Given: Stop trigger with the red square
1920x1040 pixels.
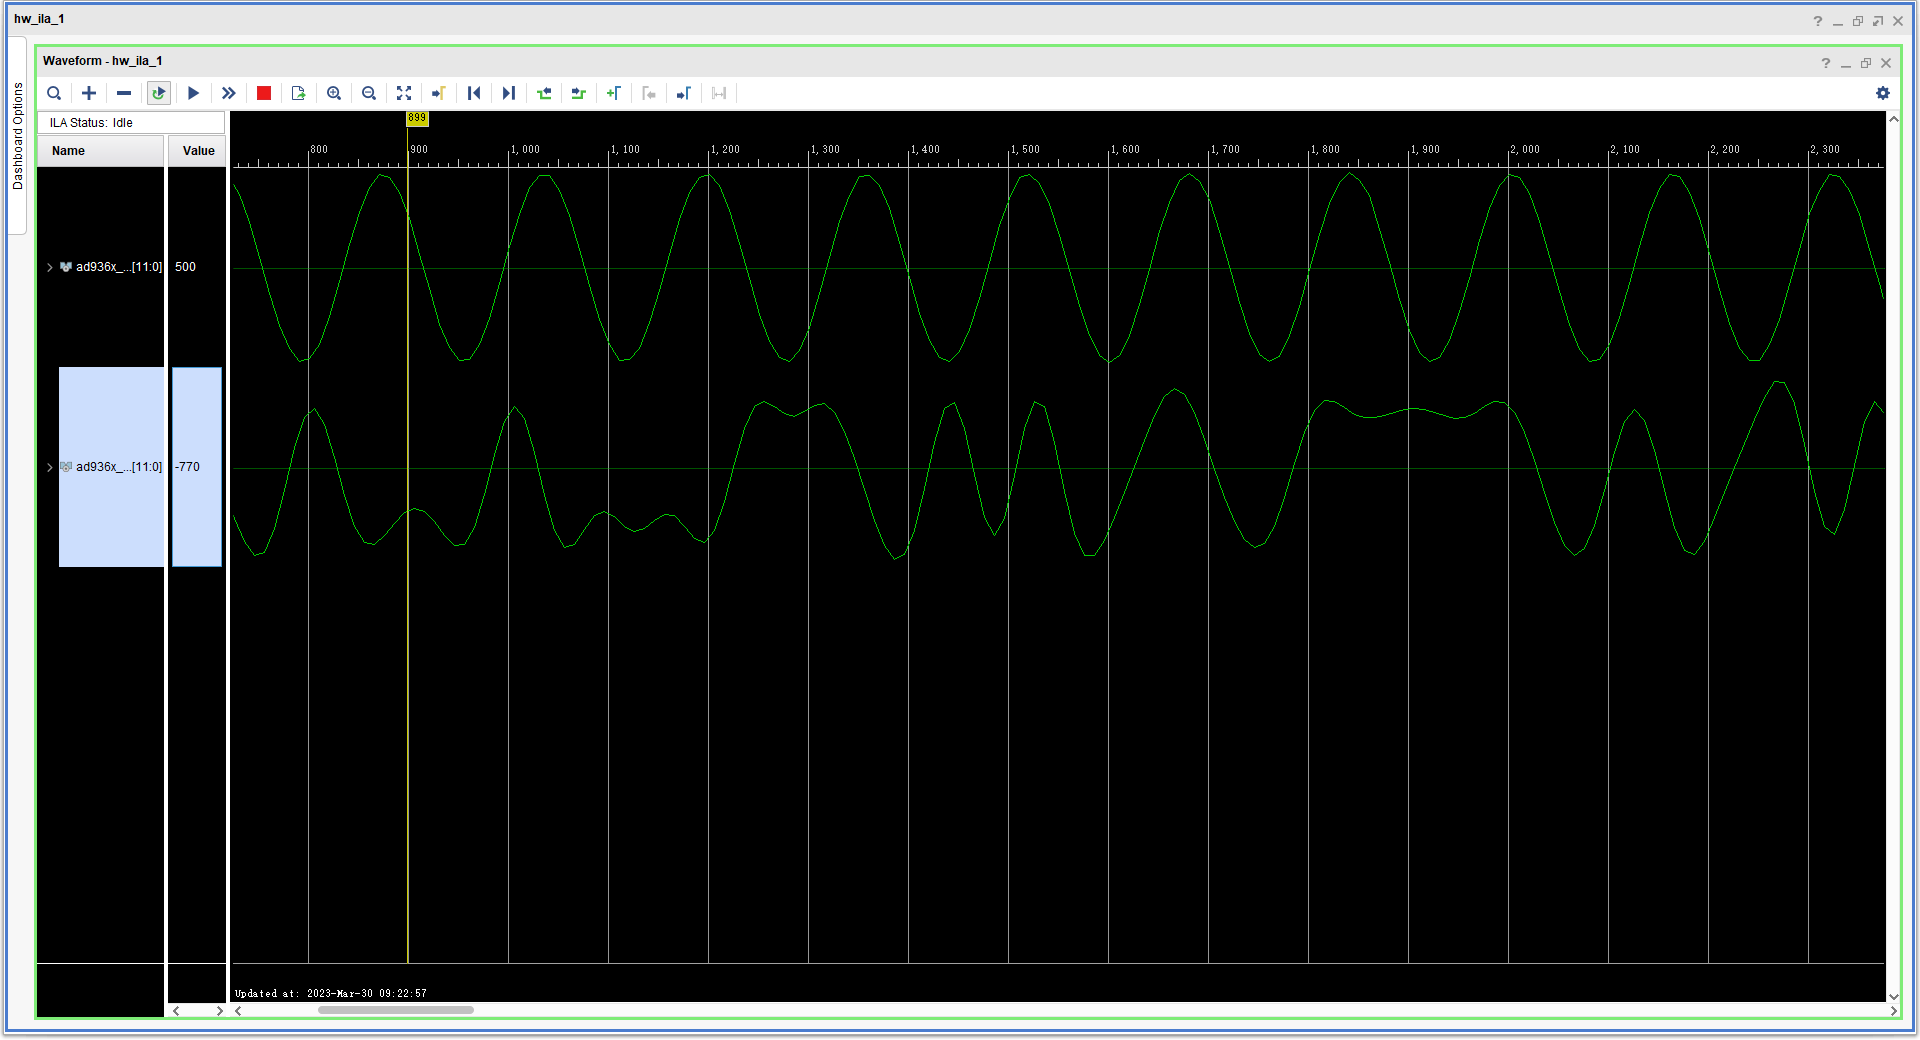Looking at the screenshot, I should 264,93.
